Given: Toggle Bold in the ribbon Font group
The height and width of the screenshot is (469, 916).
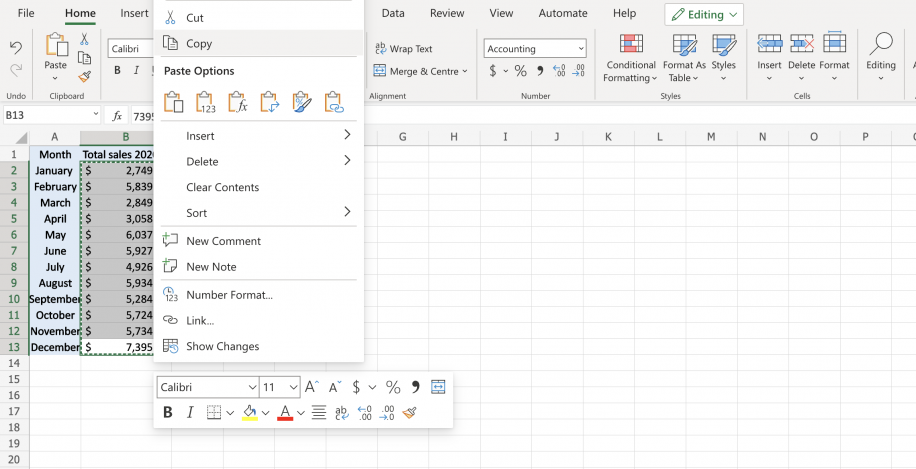Looking at the screenshot, I should (117, 71).
